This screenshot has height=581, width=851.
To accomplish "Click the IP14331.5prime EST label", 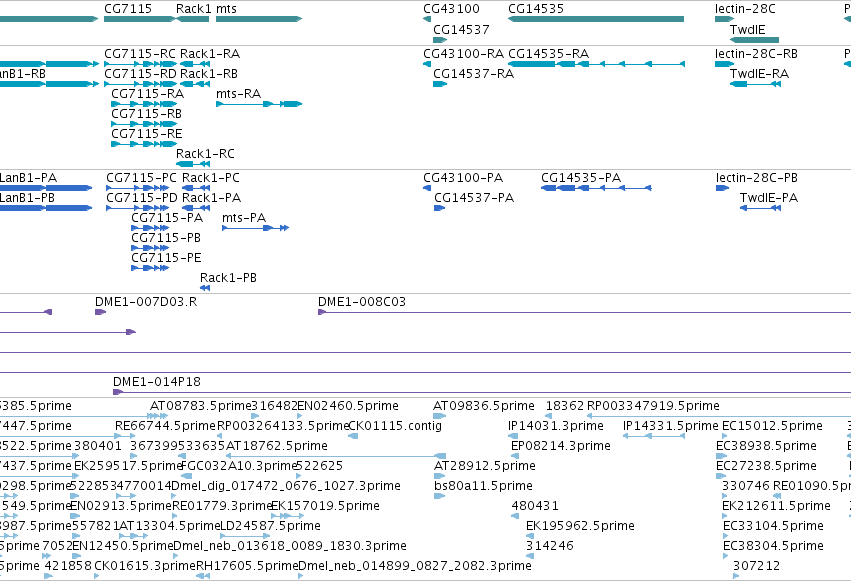I will tap(671, 425).
